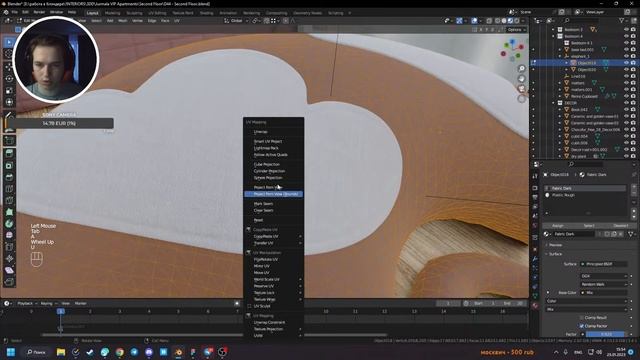
Task: Adjust the Factor slider value
Action: 605,334
